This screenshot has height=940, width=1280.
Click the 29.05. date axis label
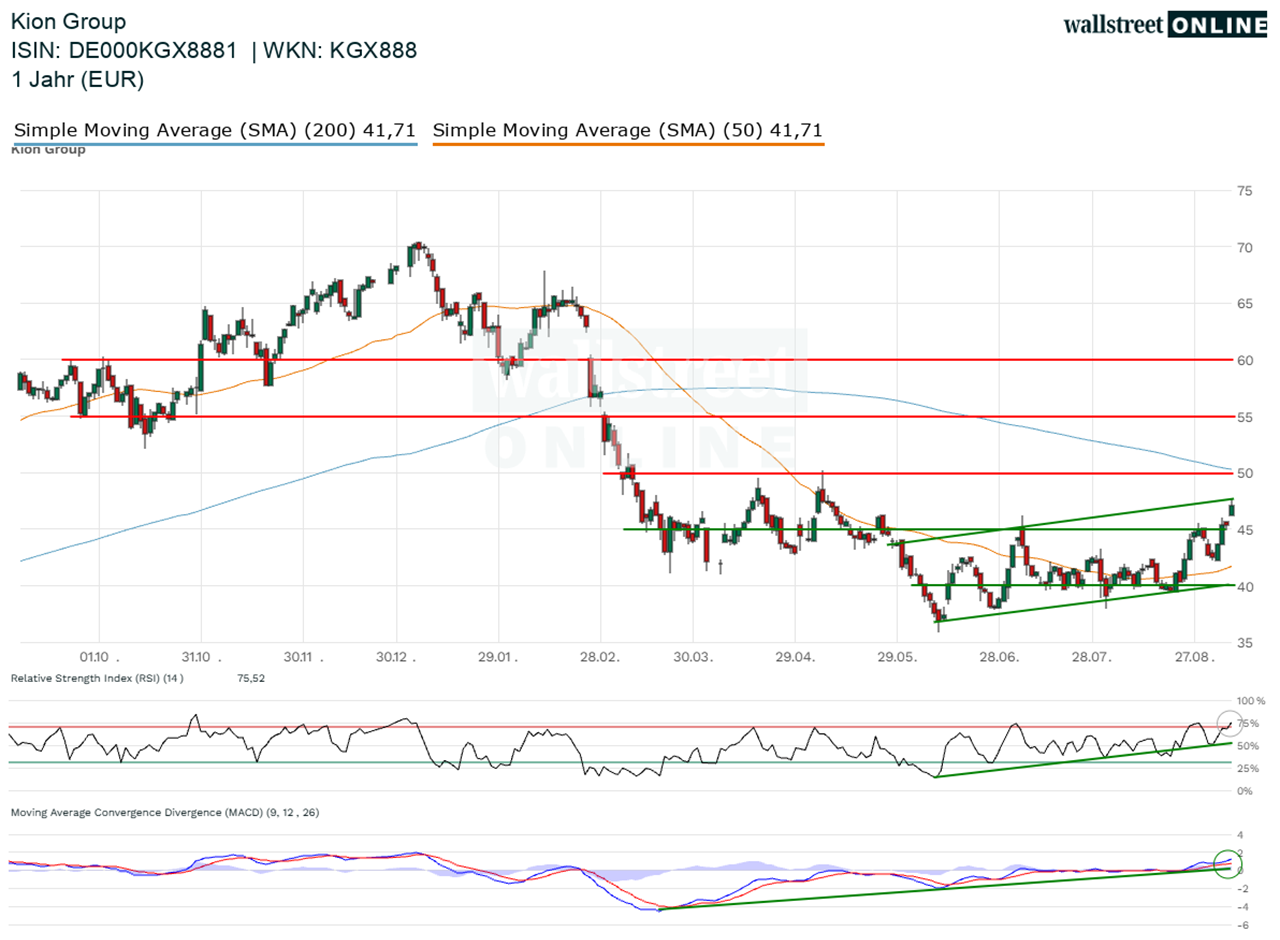[897, 657]
